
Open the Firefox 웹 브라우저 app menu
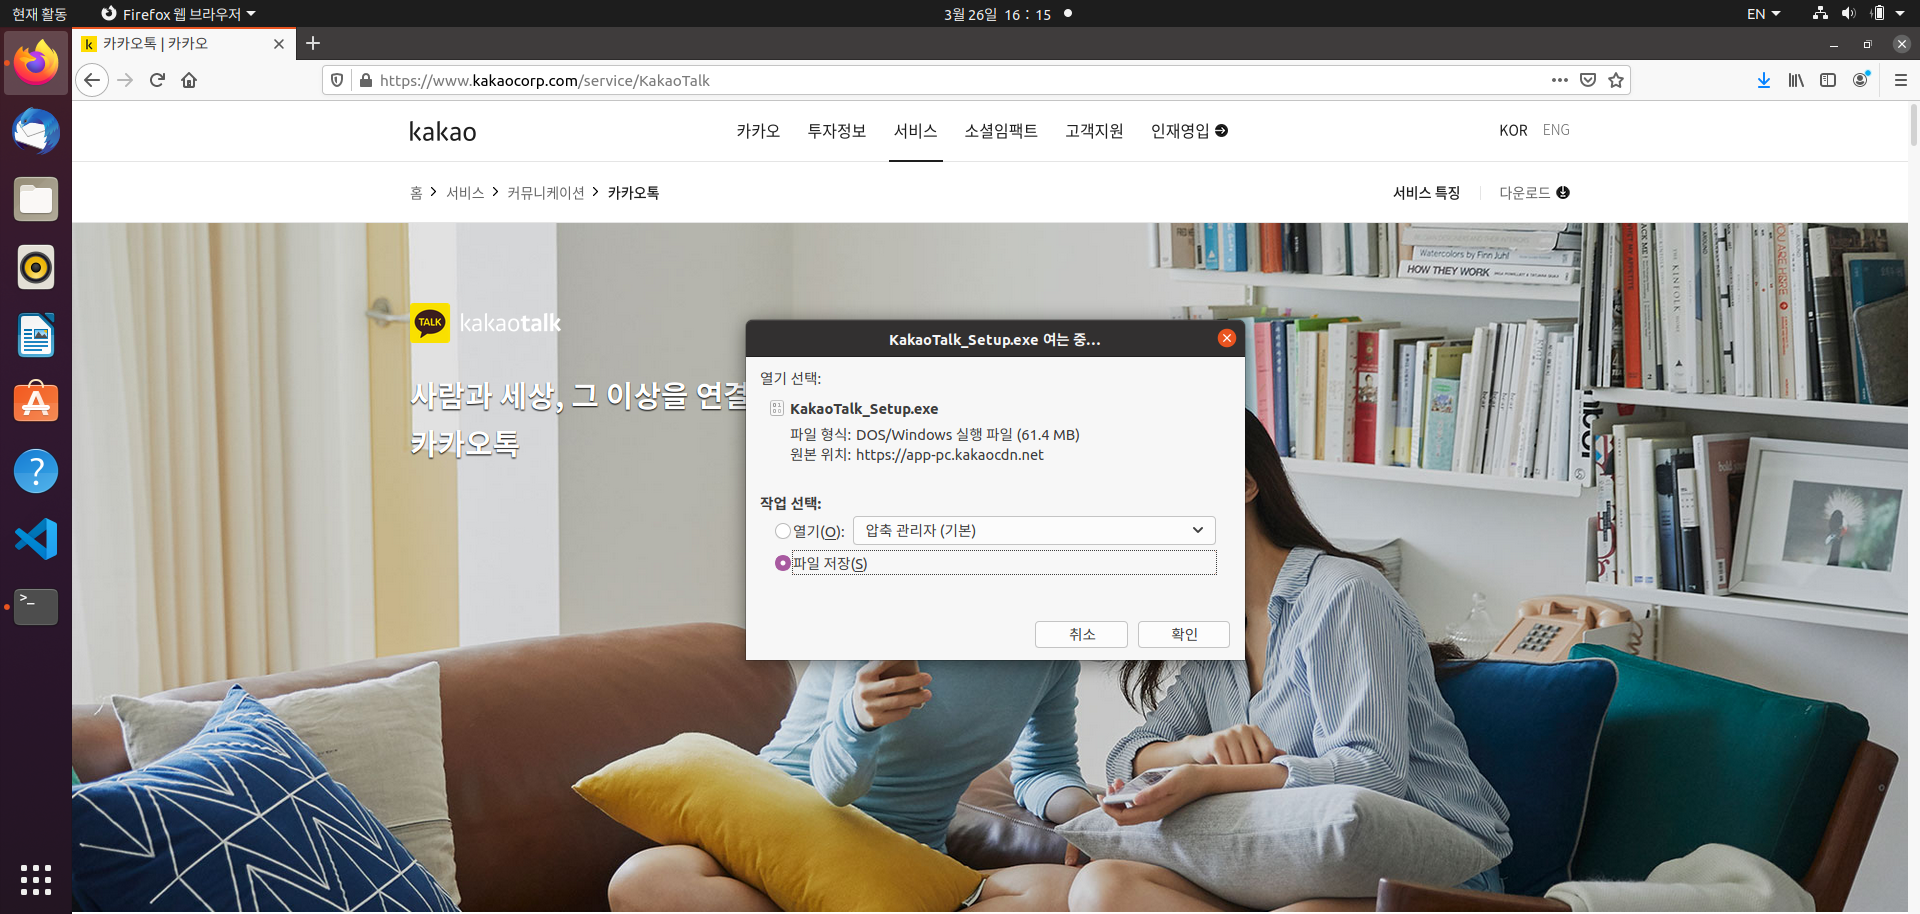point(179,14)
